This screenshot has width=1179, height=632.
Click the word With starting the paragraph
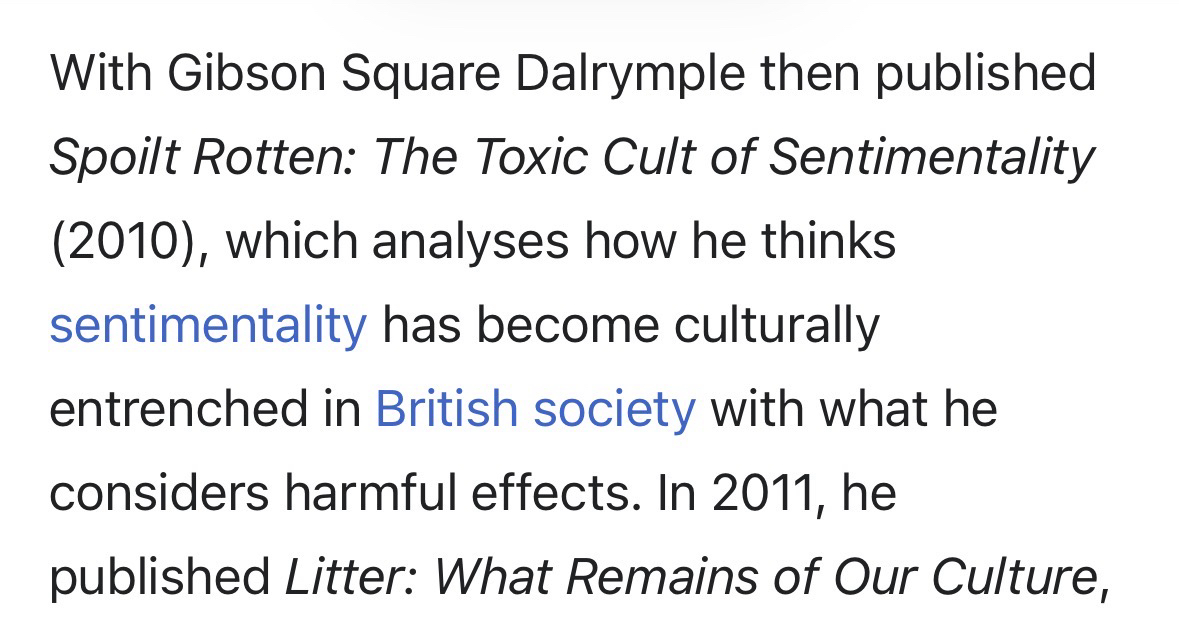pos(101,74)
